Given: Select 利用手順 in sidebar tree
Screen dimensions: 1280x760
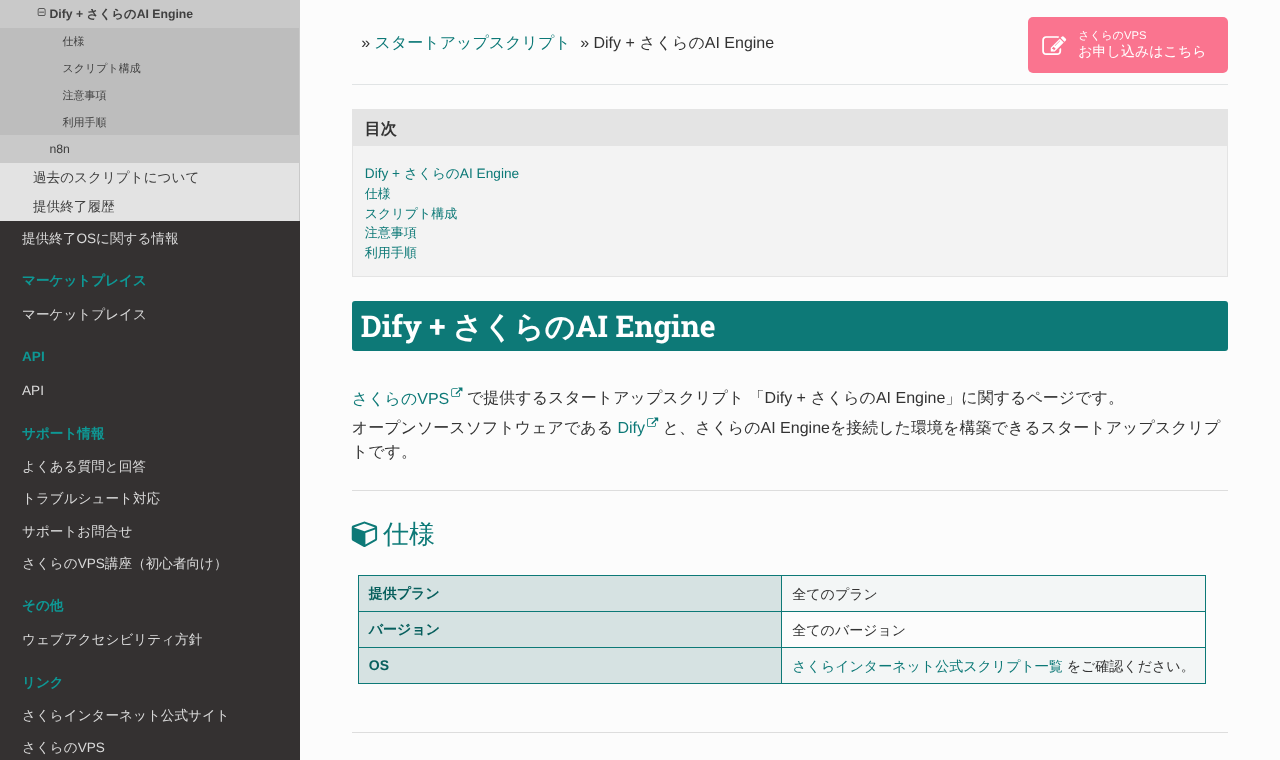Looking at the screenshot, I should pyautogui.click(x=150, y=122).
